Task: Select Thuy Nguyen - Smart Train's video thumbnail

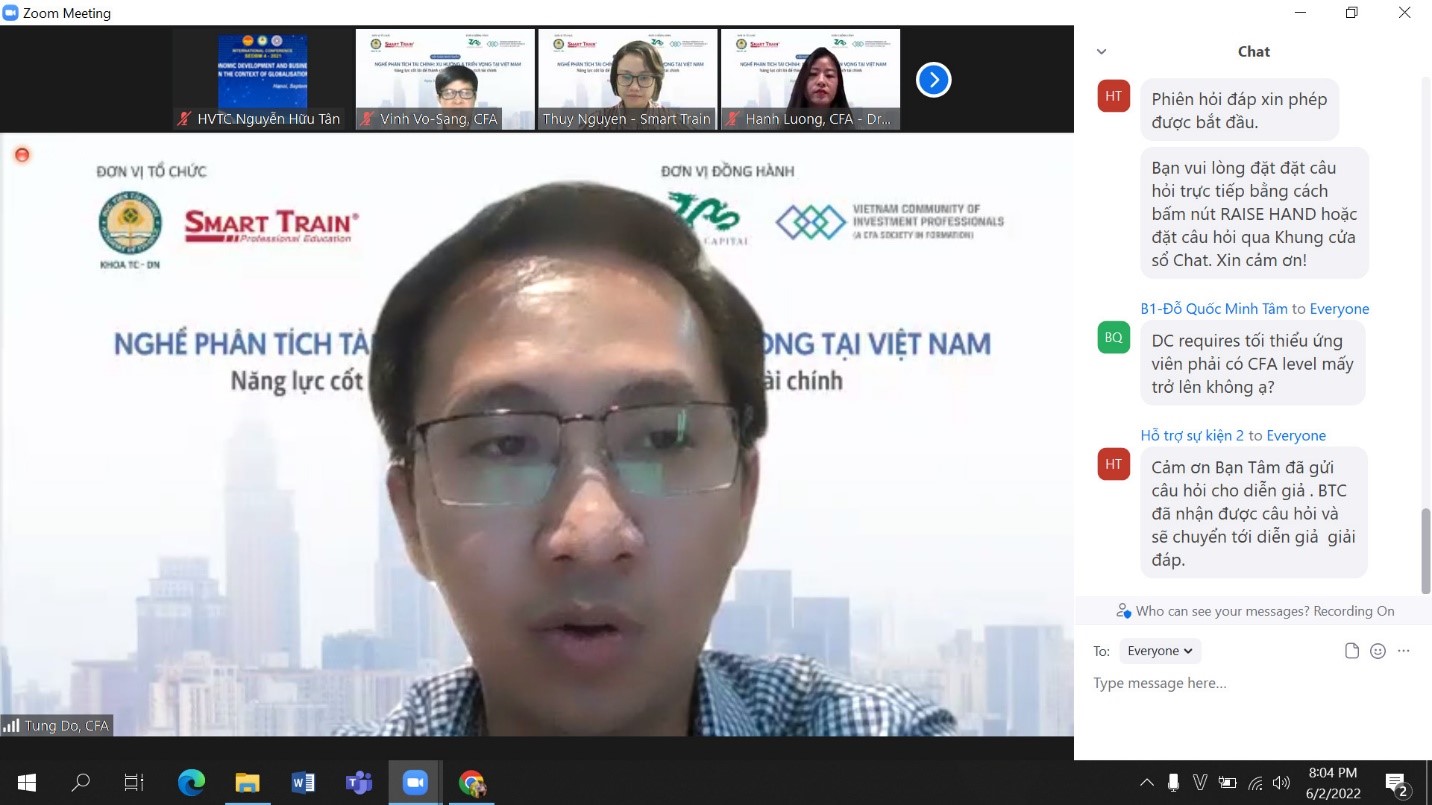Action: pos(627,79)
